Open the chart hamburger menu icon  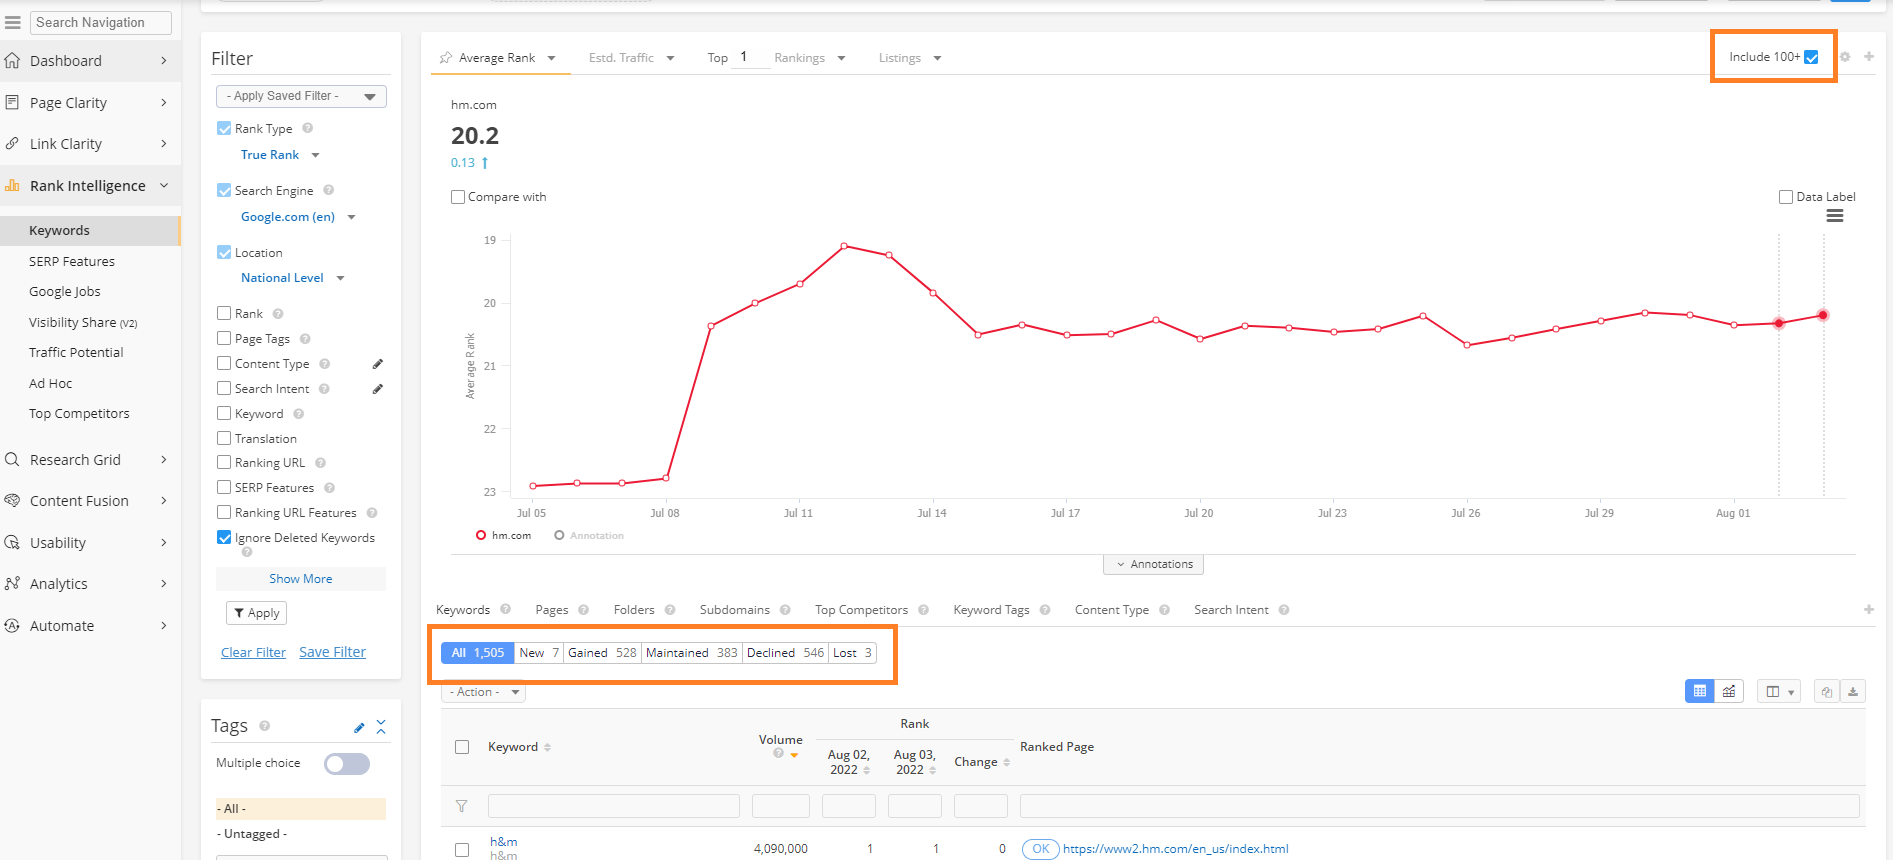[x=1835, y=216]
